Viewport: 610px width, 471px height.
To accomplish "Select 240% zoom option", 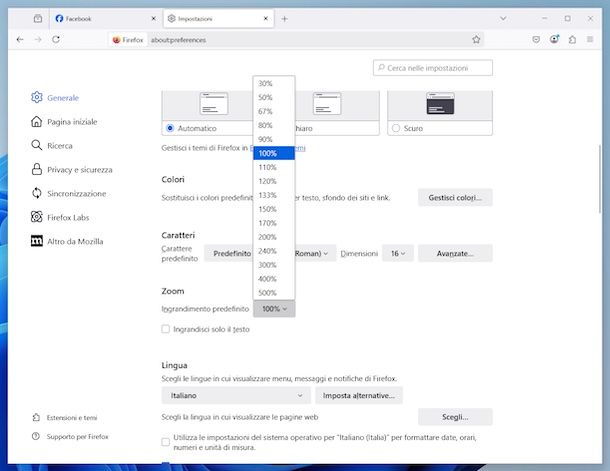I will (x=274, y=251).
